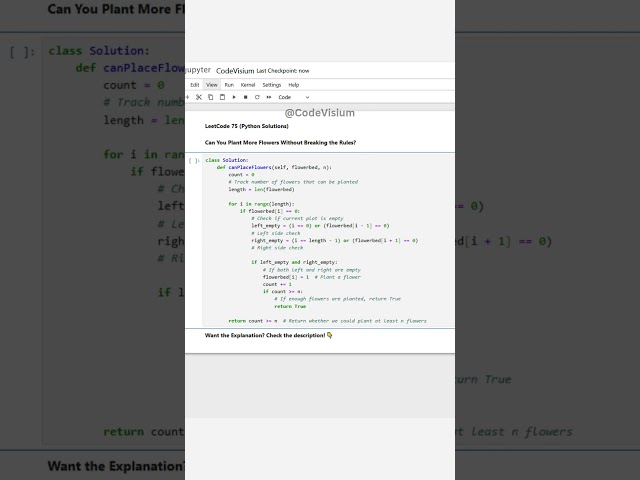Open the Kernel menu
Viewport: 640px width, 480px height.
(248, 85)
